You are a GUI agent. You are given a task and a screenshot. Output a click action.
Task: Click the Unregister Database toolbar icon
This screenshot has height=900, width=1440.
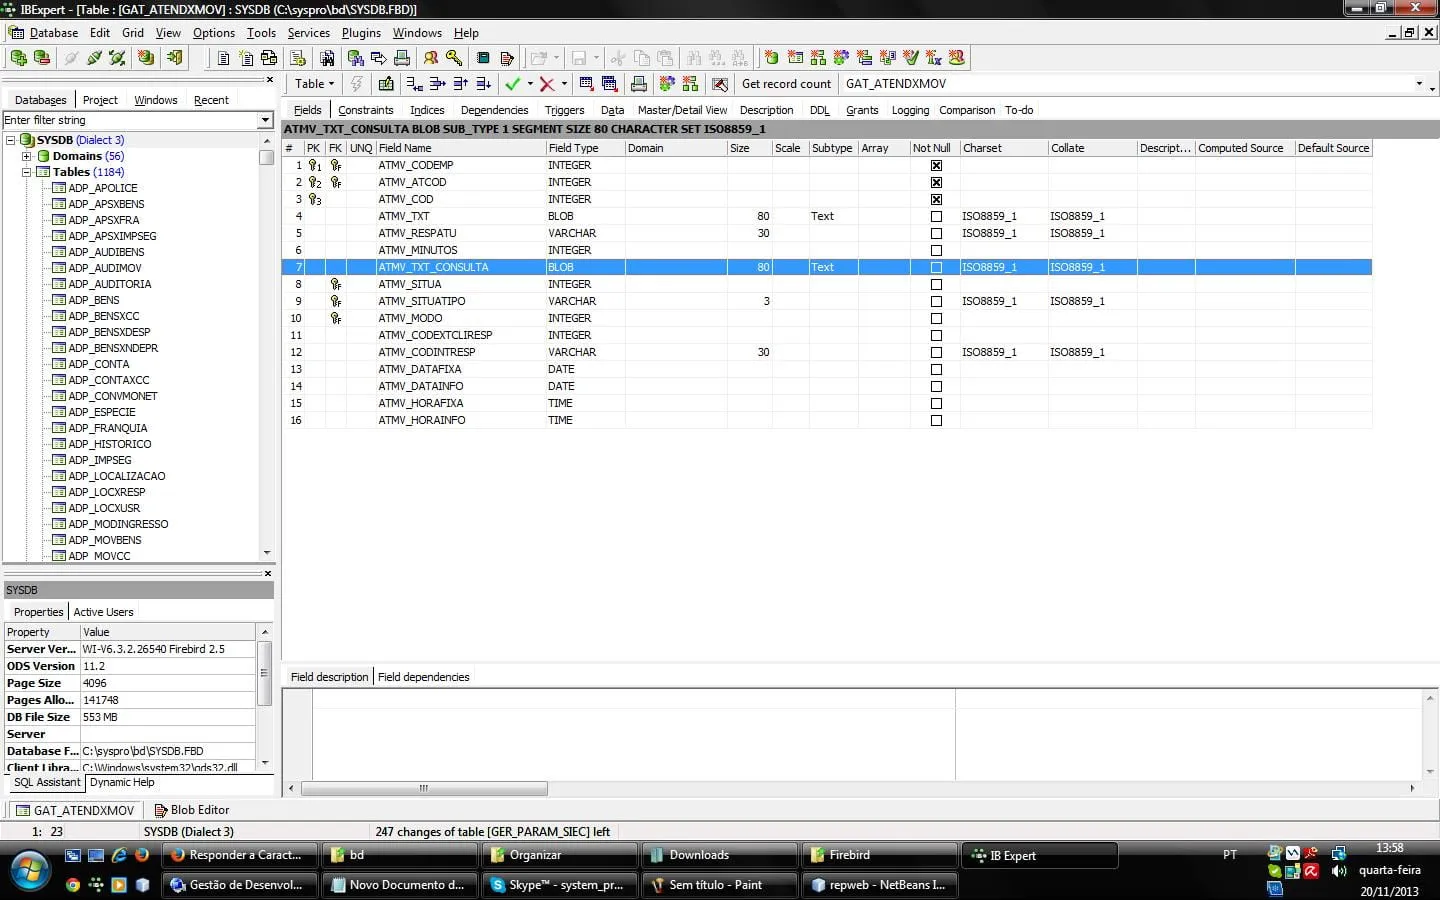point(42,58)
